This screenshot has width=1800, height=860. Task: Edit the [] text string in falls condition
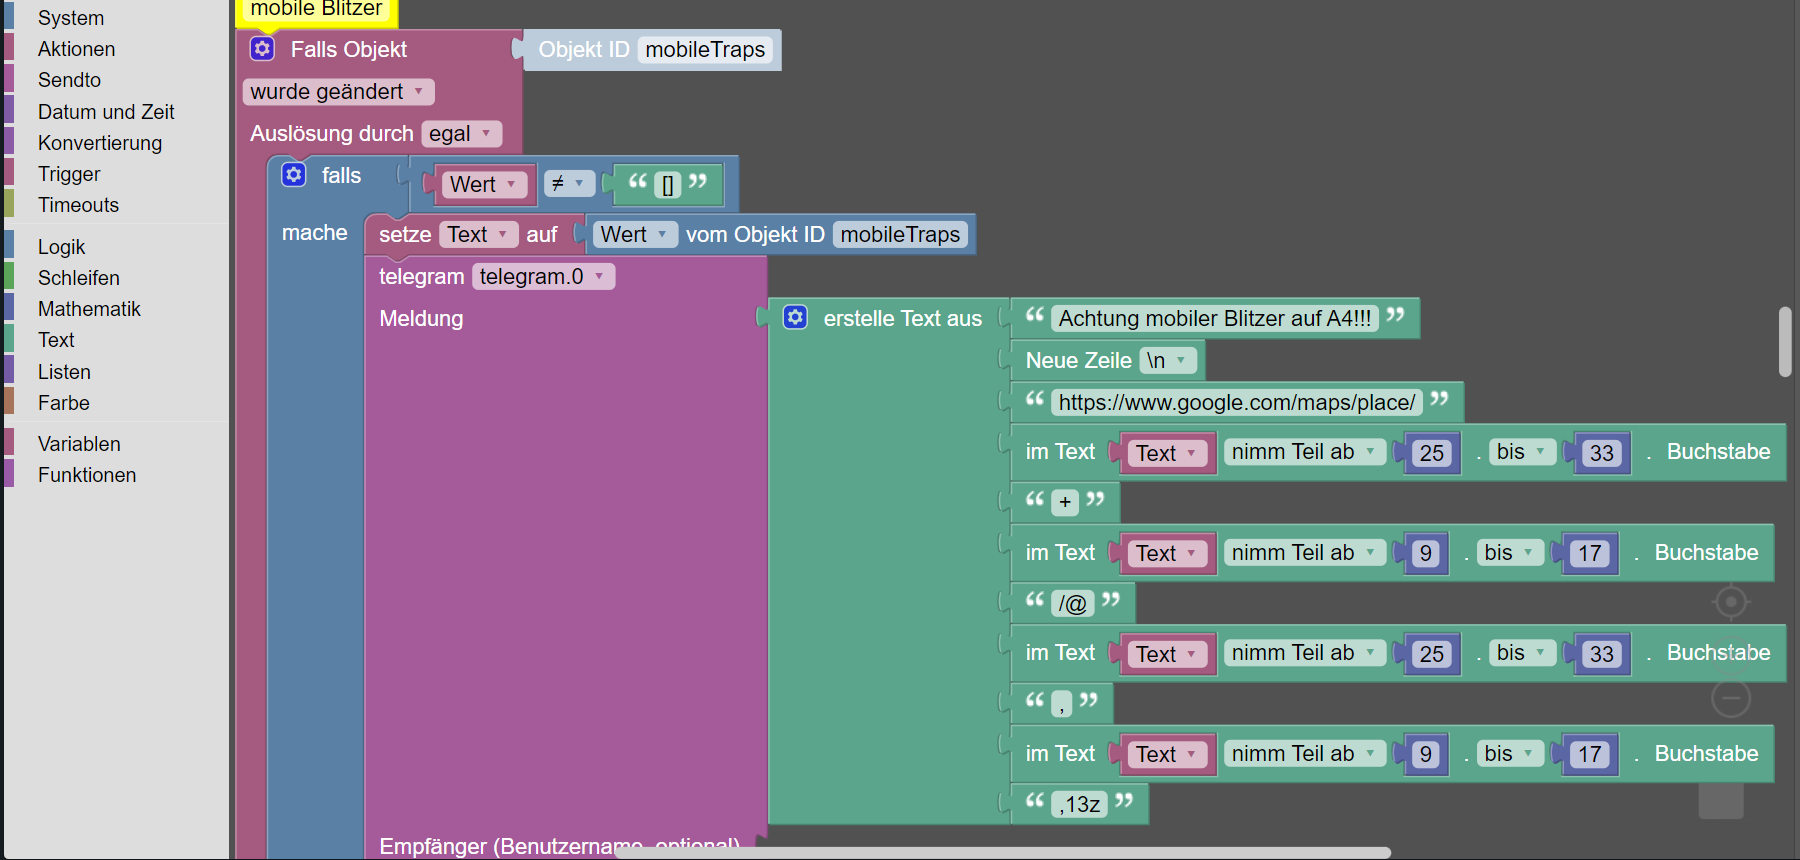pyautogui.click(x=668, y=184)
